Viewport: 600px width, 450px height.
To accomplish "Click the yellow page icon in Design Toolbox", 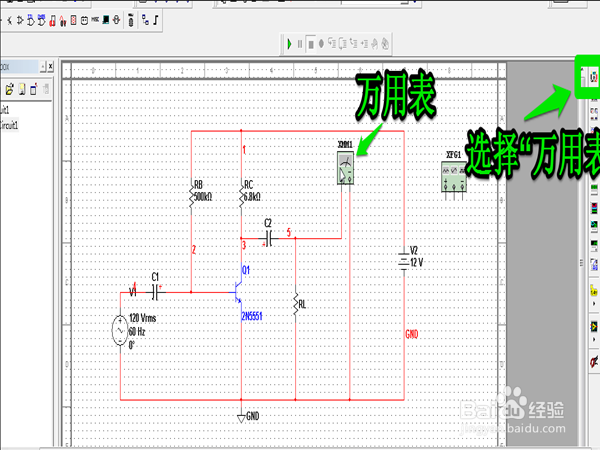I will [x=22, y=89].
